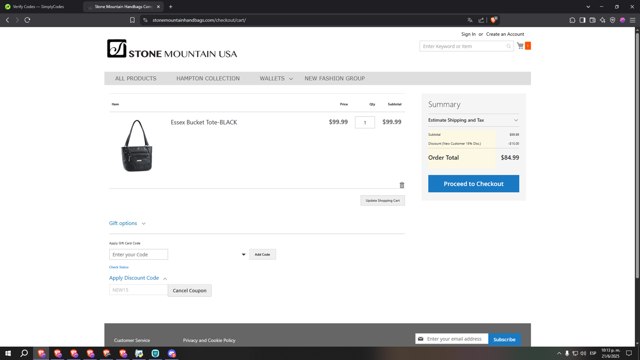Click the volume icon in system tray
640x360 pixels.
(583, 353)
